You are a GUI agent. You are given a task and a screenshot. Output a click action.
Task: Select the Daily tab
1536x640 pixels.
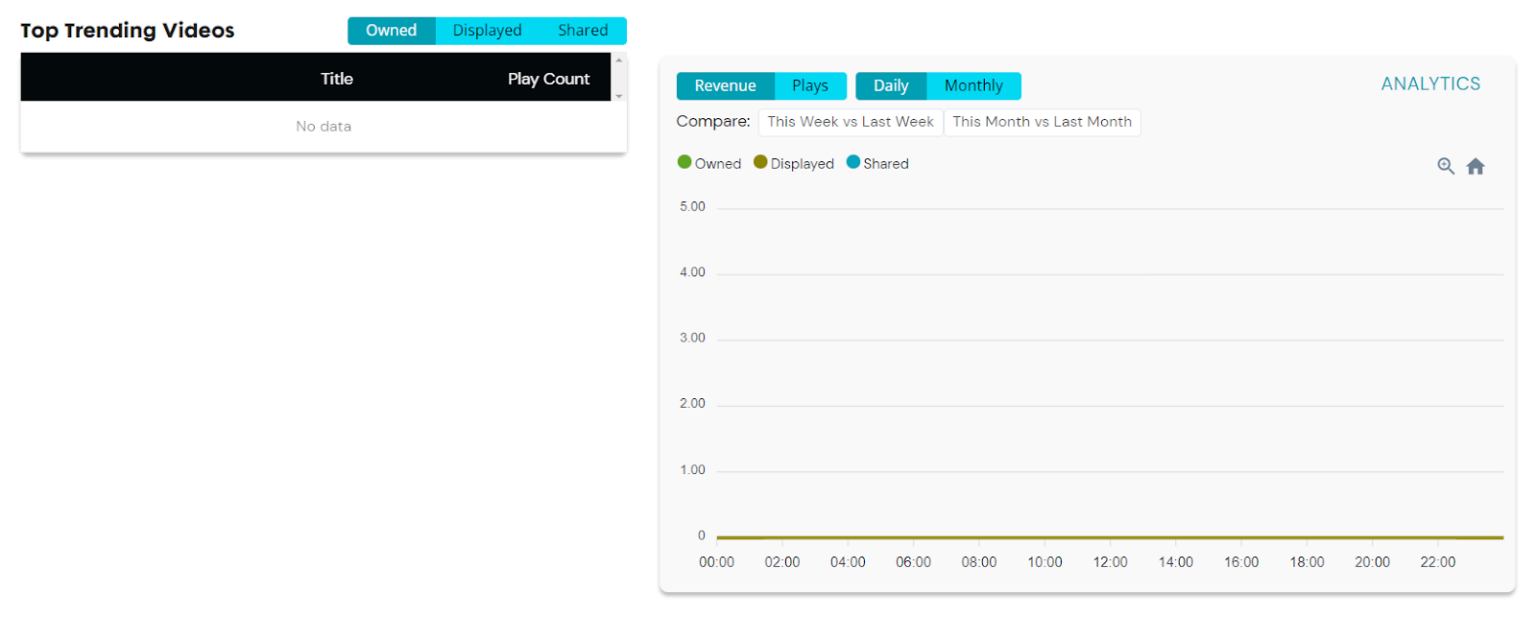(x=890, y=86)
